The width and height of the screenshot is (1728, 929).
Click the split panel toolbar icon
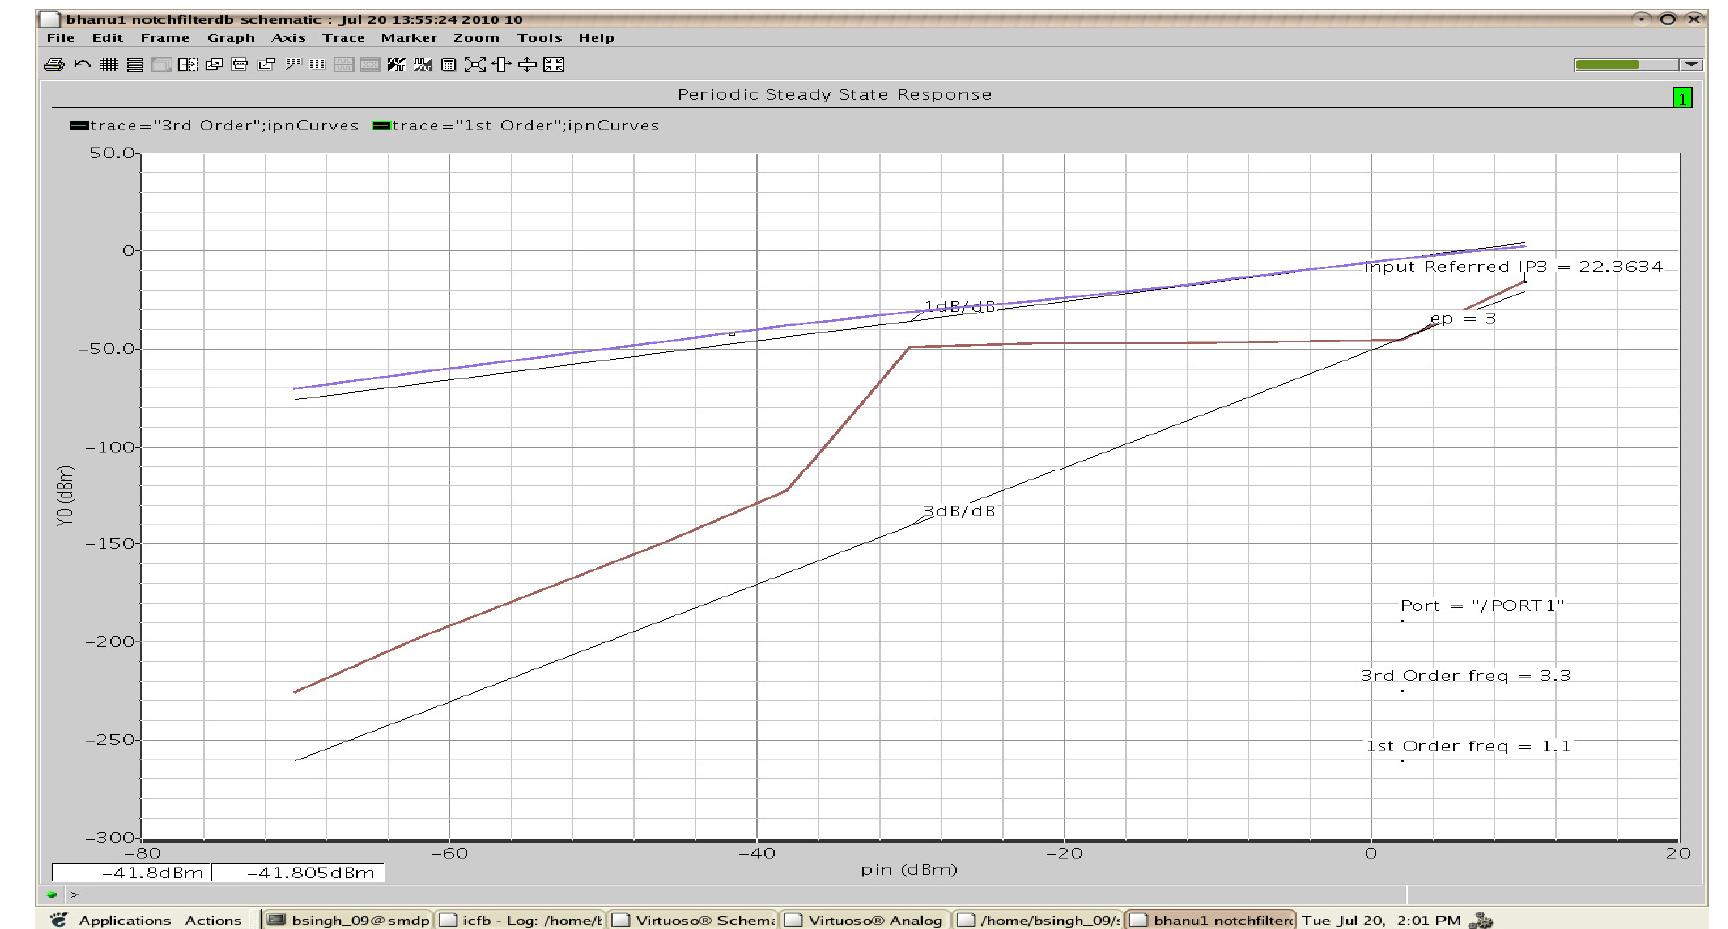(x=188, y=65)
